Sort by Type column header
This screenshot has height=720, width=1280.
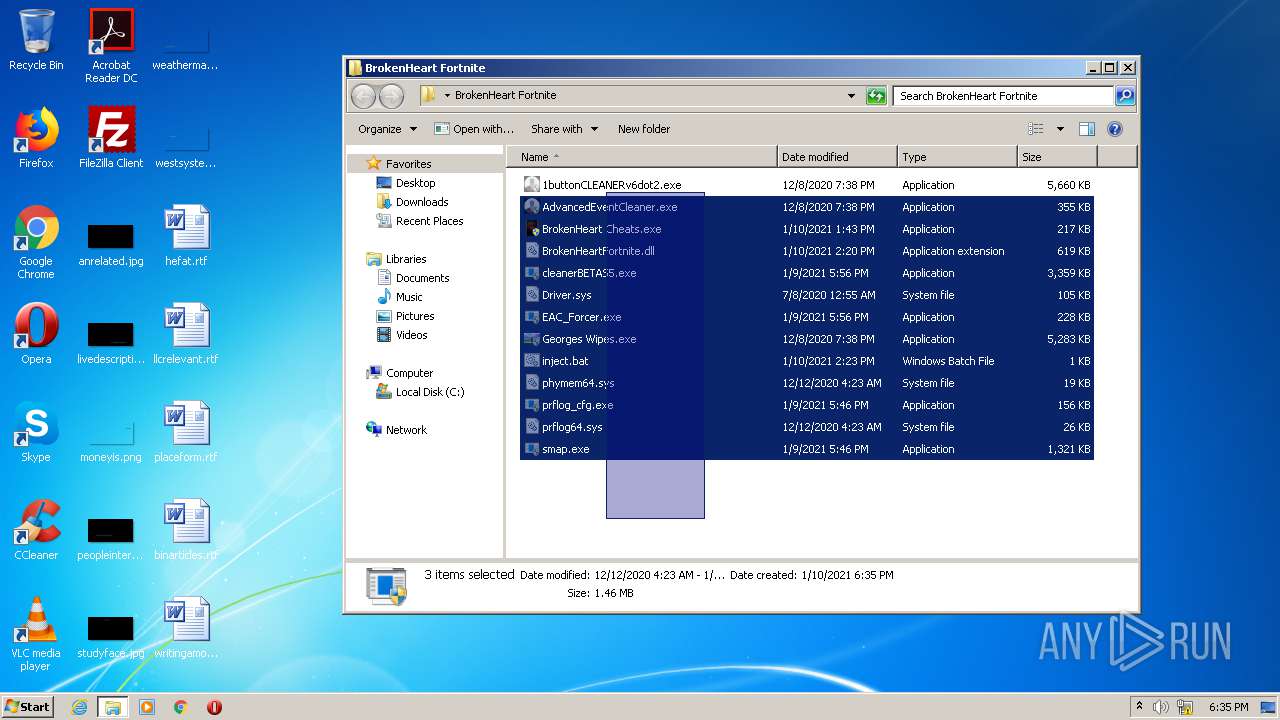pos(957,157)
